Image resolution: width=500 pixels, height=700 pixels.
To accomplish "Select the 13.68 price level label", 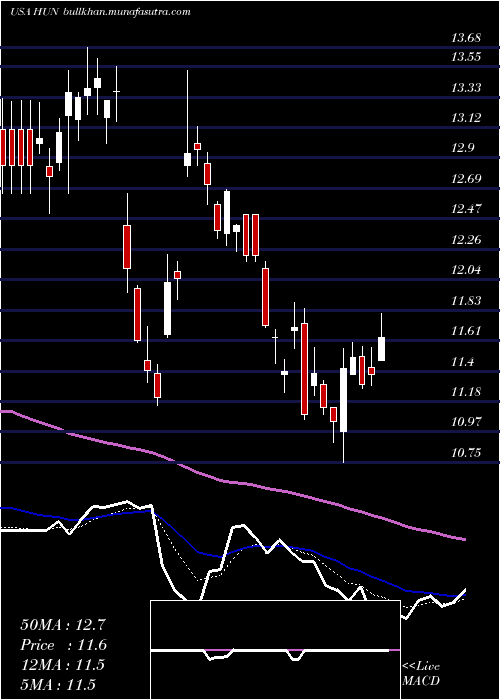I will (x=466, y=38).
